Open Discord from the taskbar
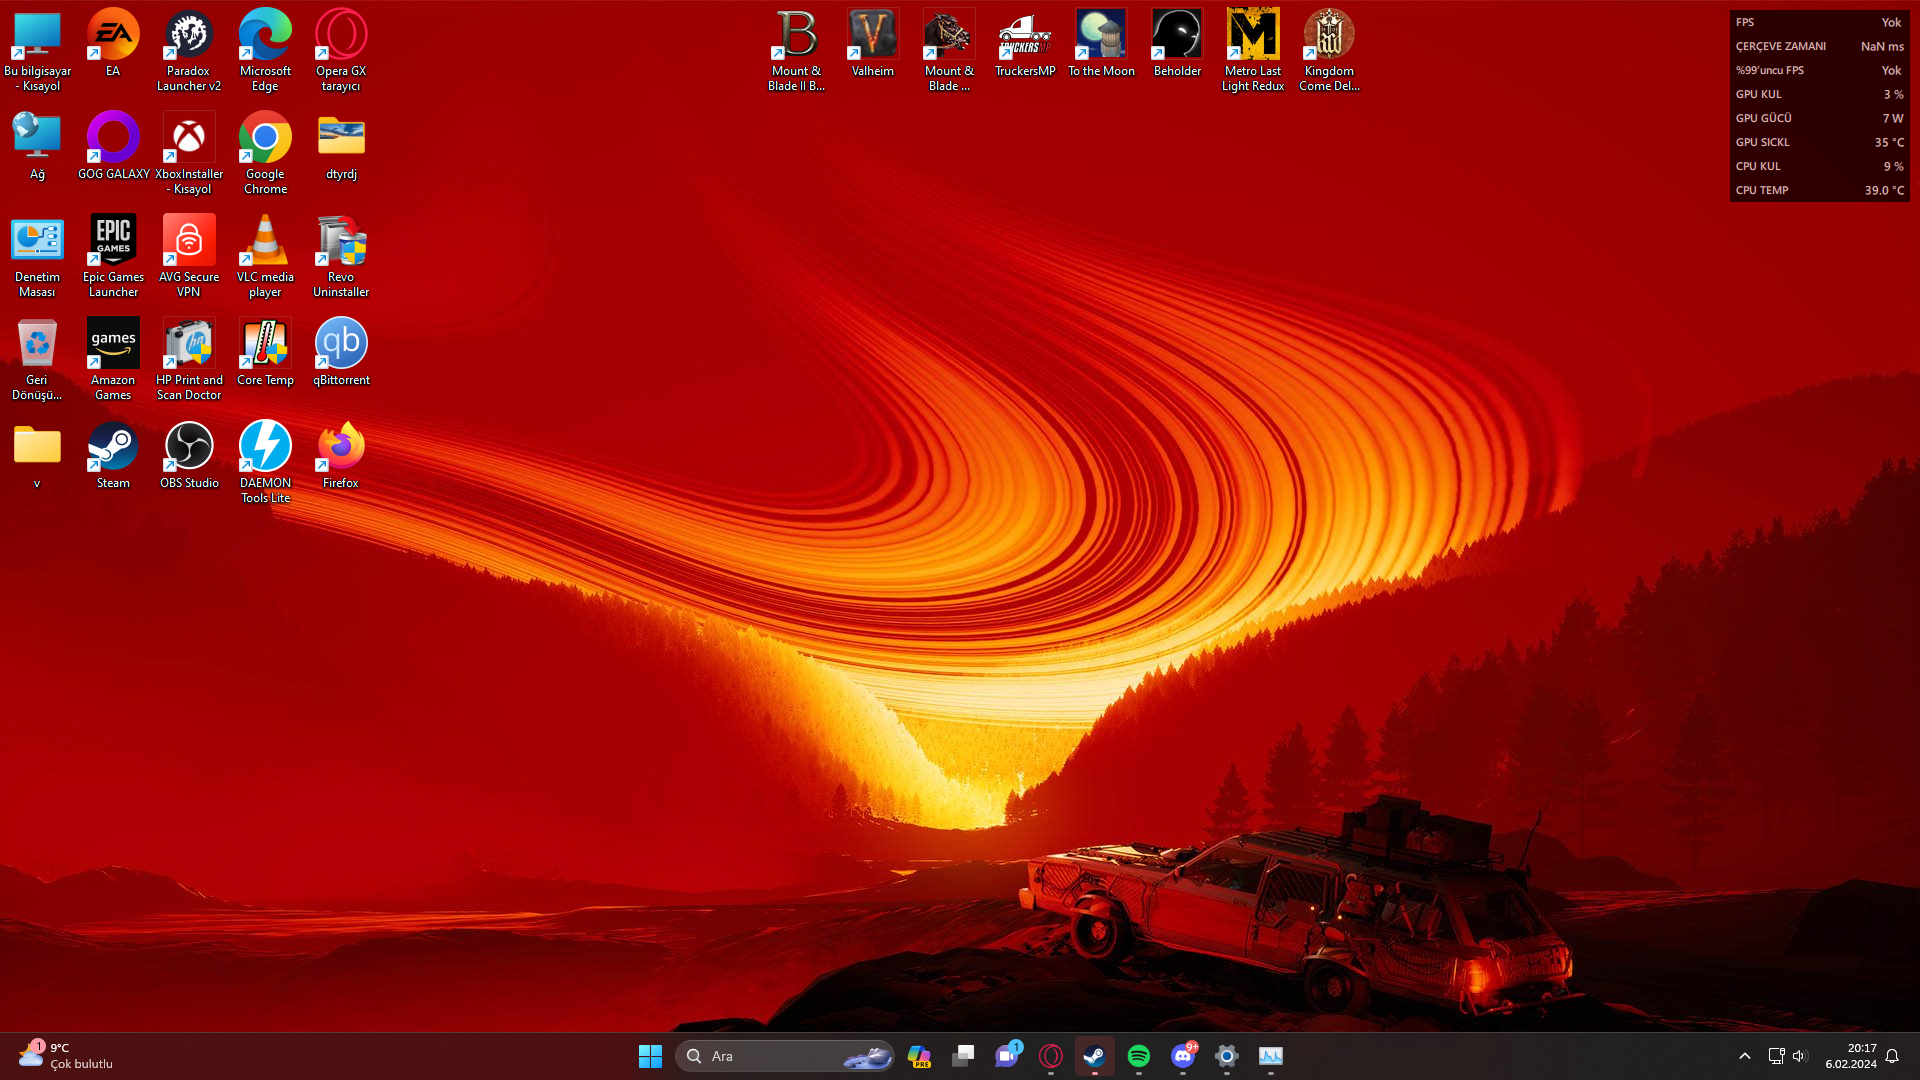1920x1080 pixels. [1182, 1056]
